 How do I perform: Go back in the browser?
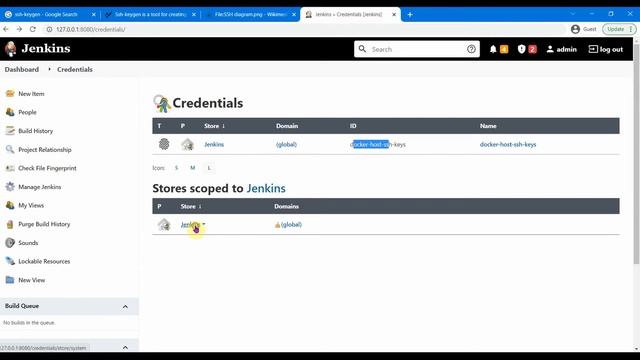pos(6,29)
